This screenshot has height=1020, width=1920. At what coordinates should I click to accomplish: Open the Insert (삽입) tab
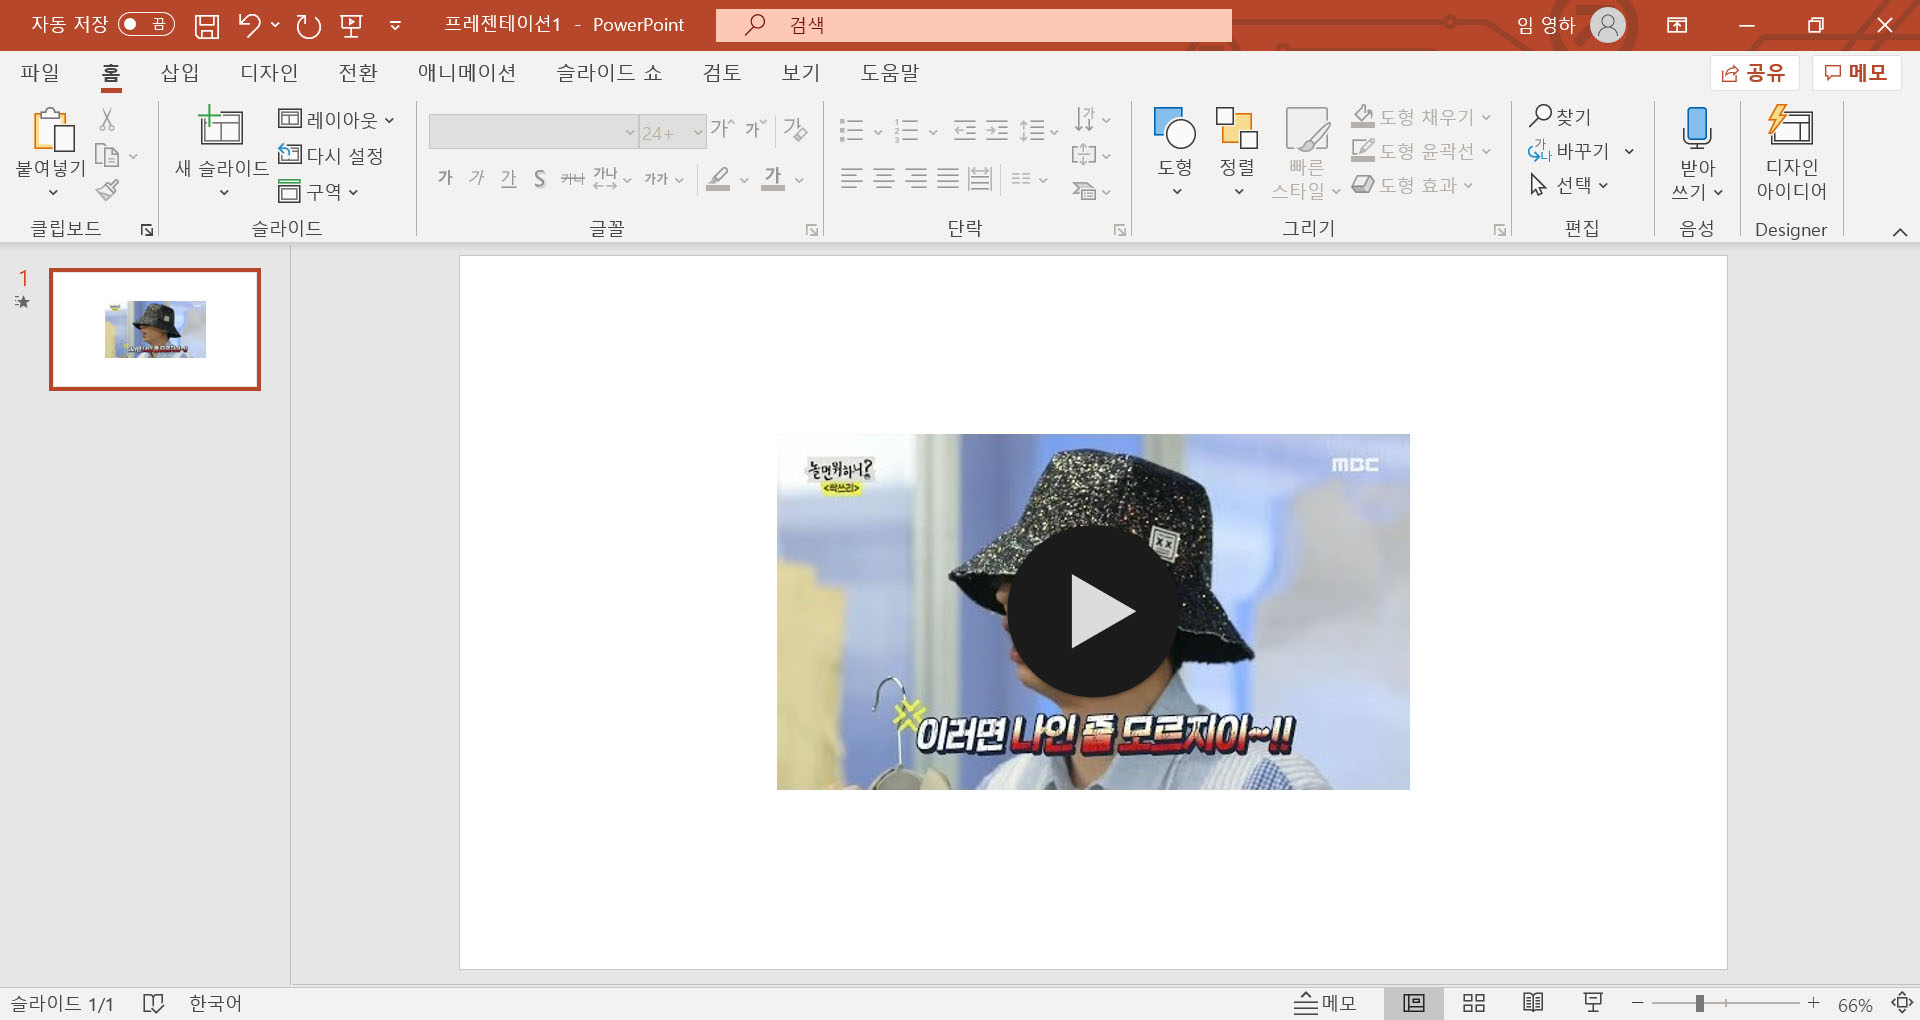pyautogui.click(x=180, y=72)
